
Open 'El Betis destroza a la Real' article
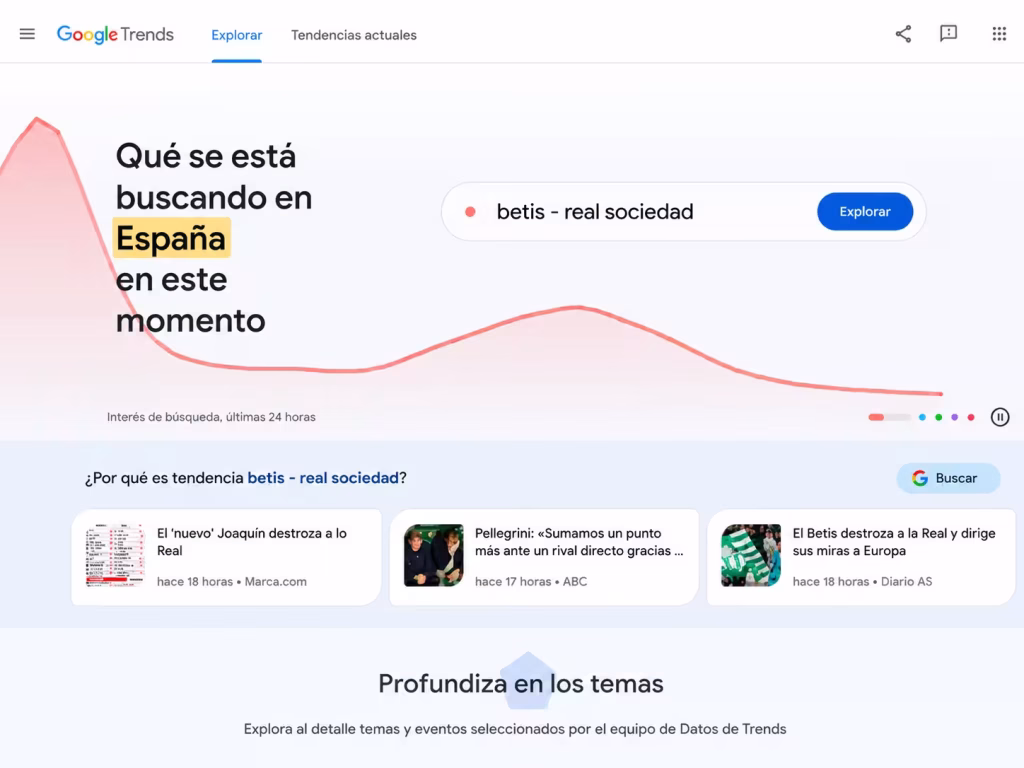[x=861, y=557]
